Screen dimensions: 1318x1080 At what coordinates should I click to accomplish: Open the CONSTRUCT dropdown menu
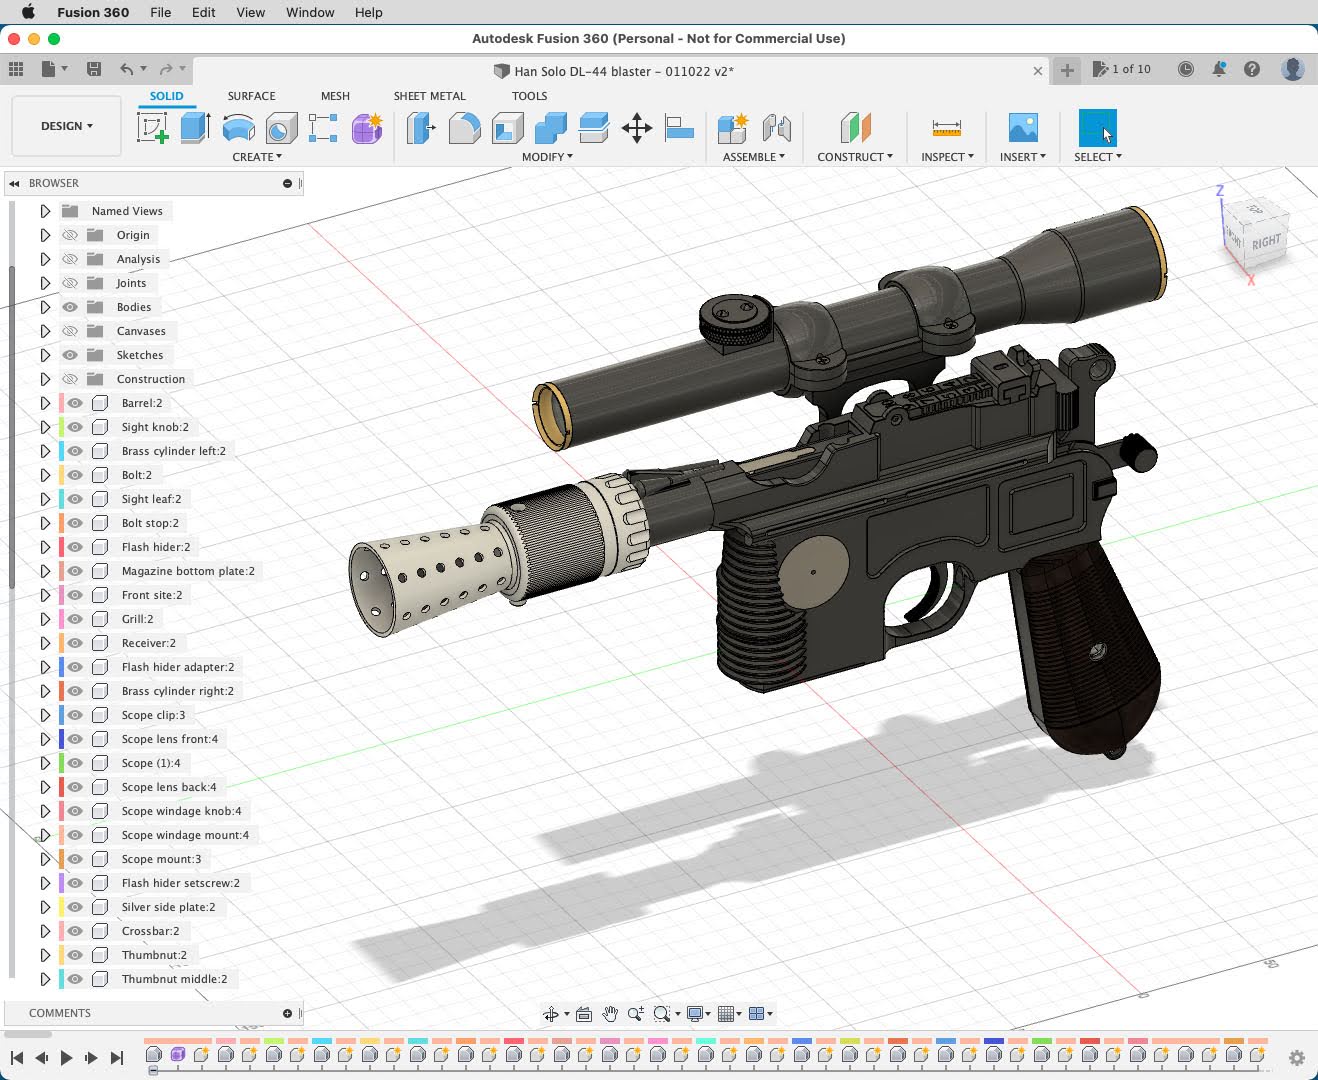pos(855,157)
